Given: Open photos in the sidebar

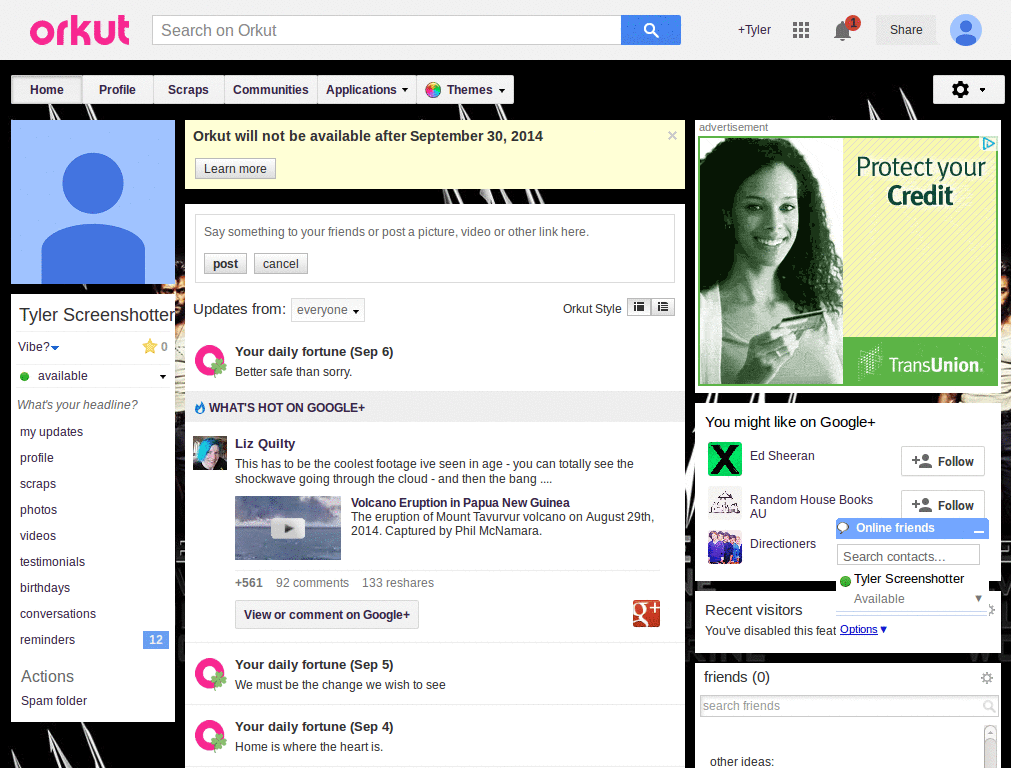Looking at the screenshot, I should click(x=39, y=509).
